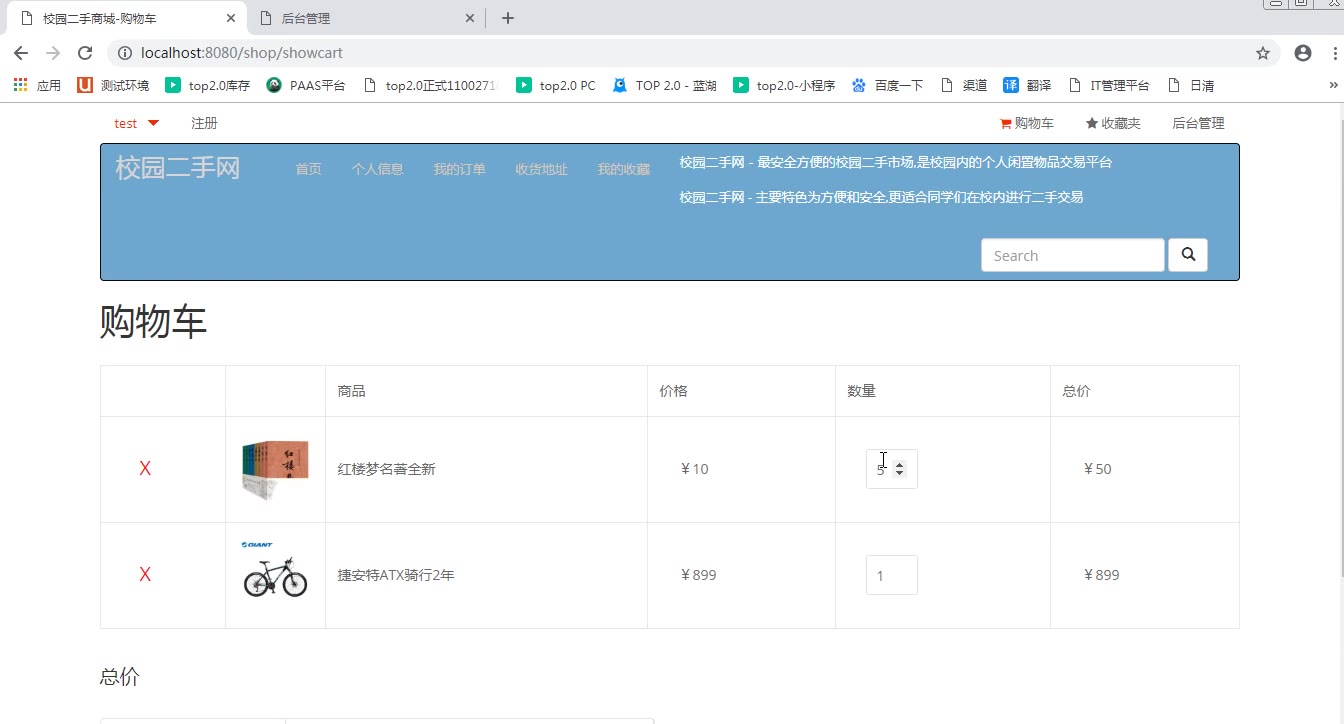Click the browser reload button
Viewport: 1344px width, 724px height.
(85, 53)
